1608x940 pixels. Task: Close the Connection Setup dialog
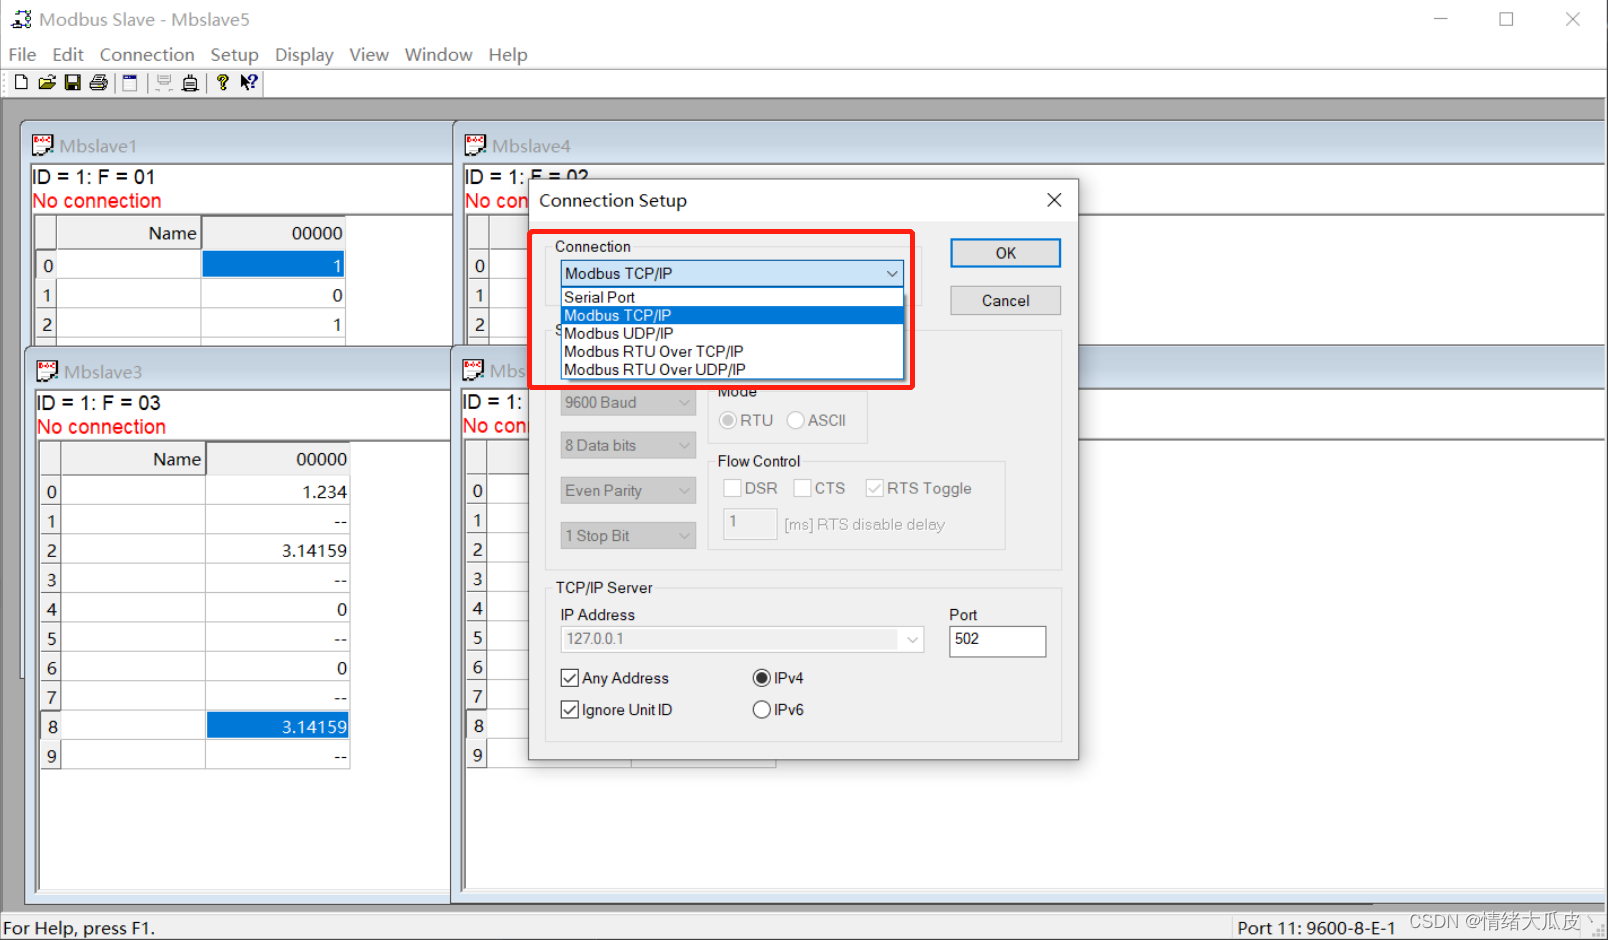1054,200
